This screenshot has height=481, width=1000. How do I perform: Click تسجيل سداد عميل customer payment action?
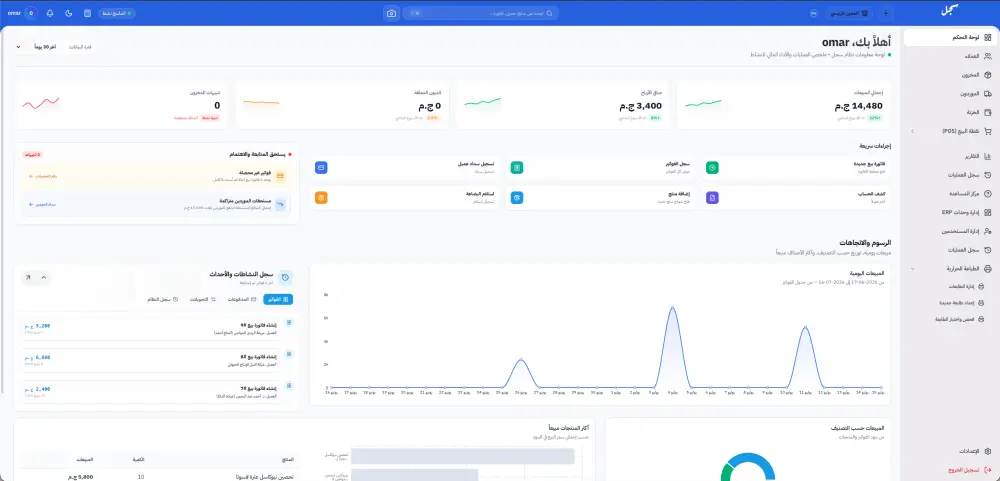(404, 168)
